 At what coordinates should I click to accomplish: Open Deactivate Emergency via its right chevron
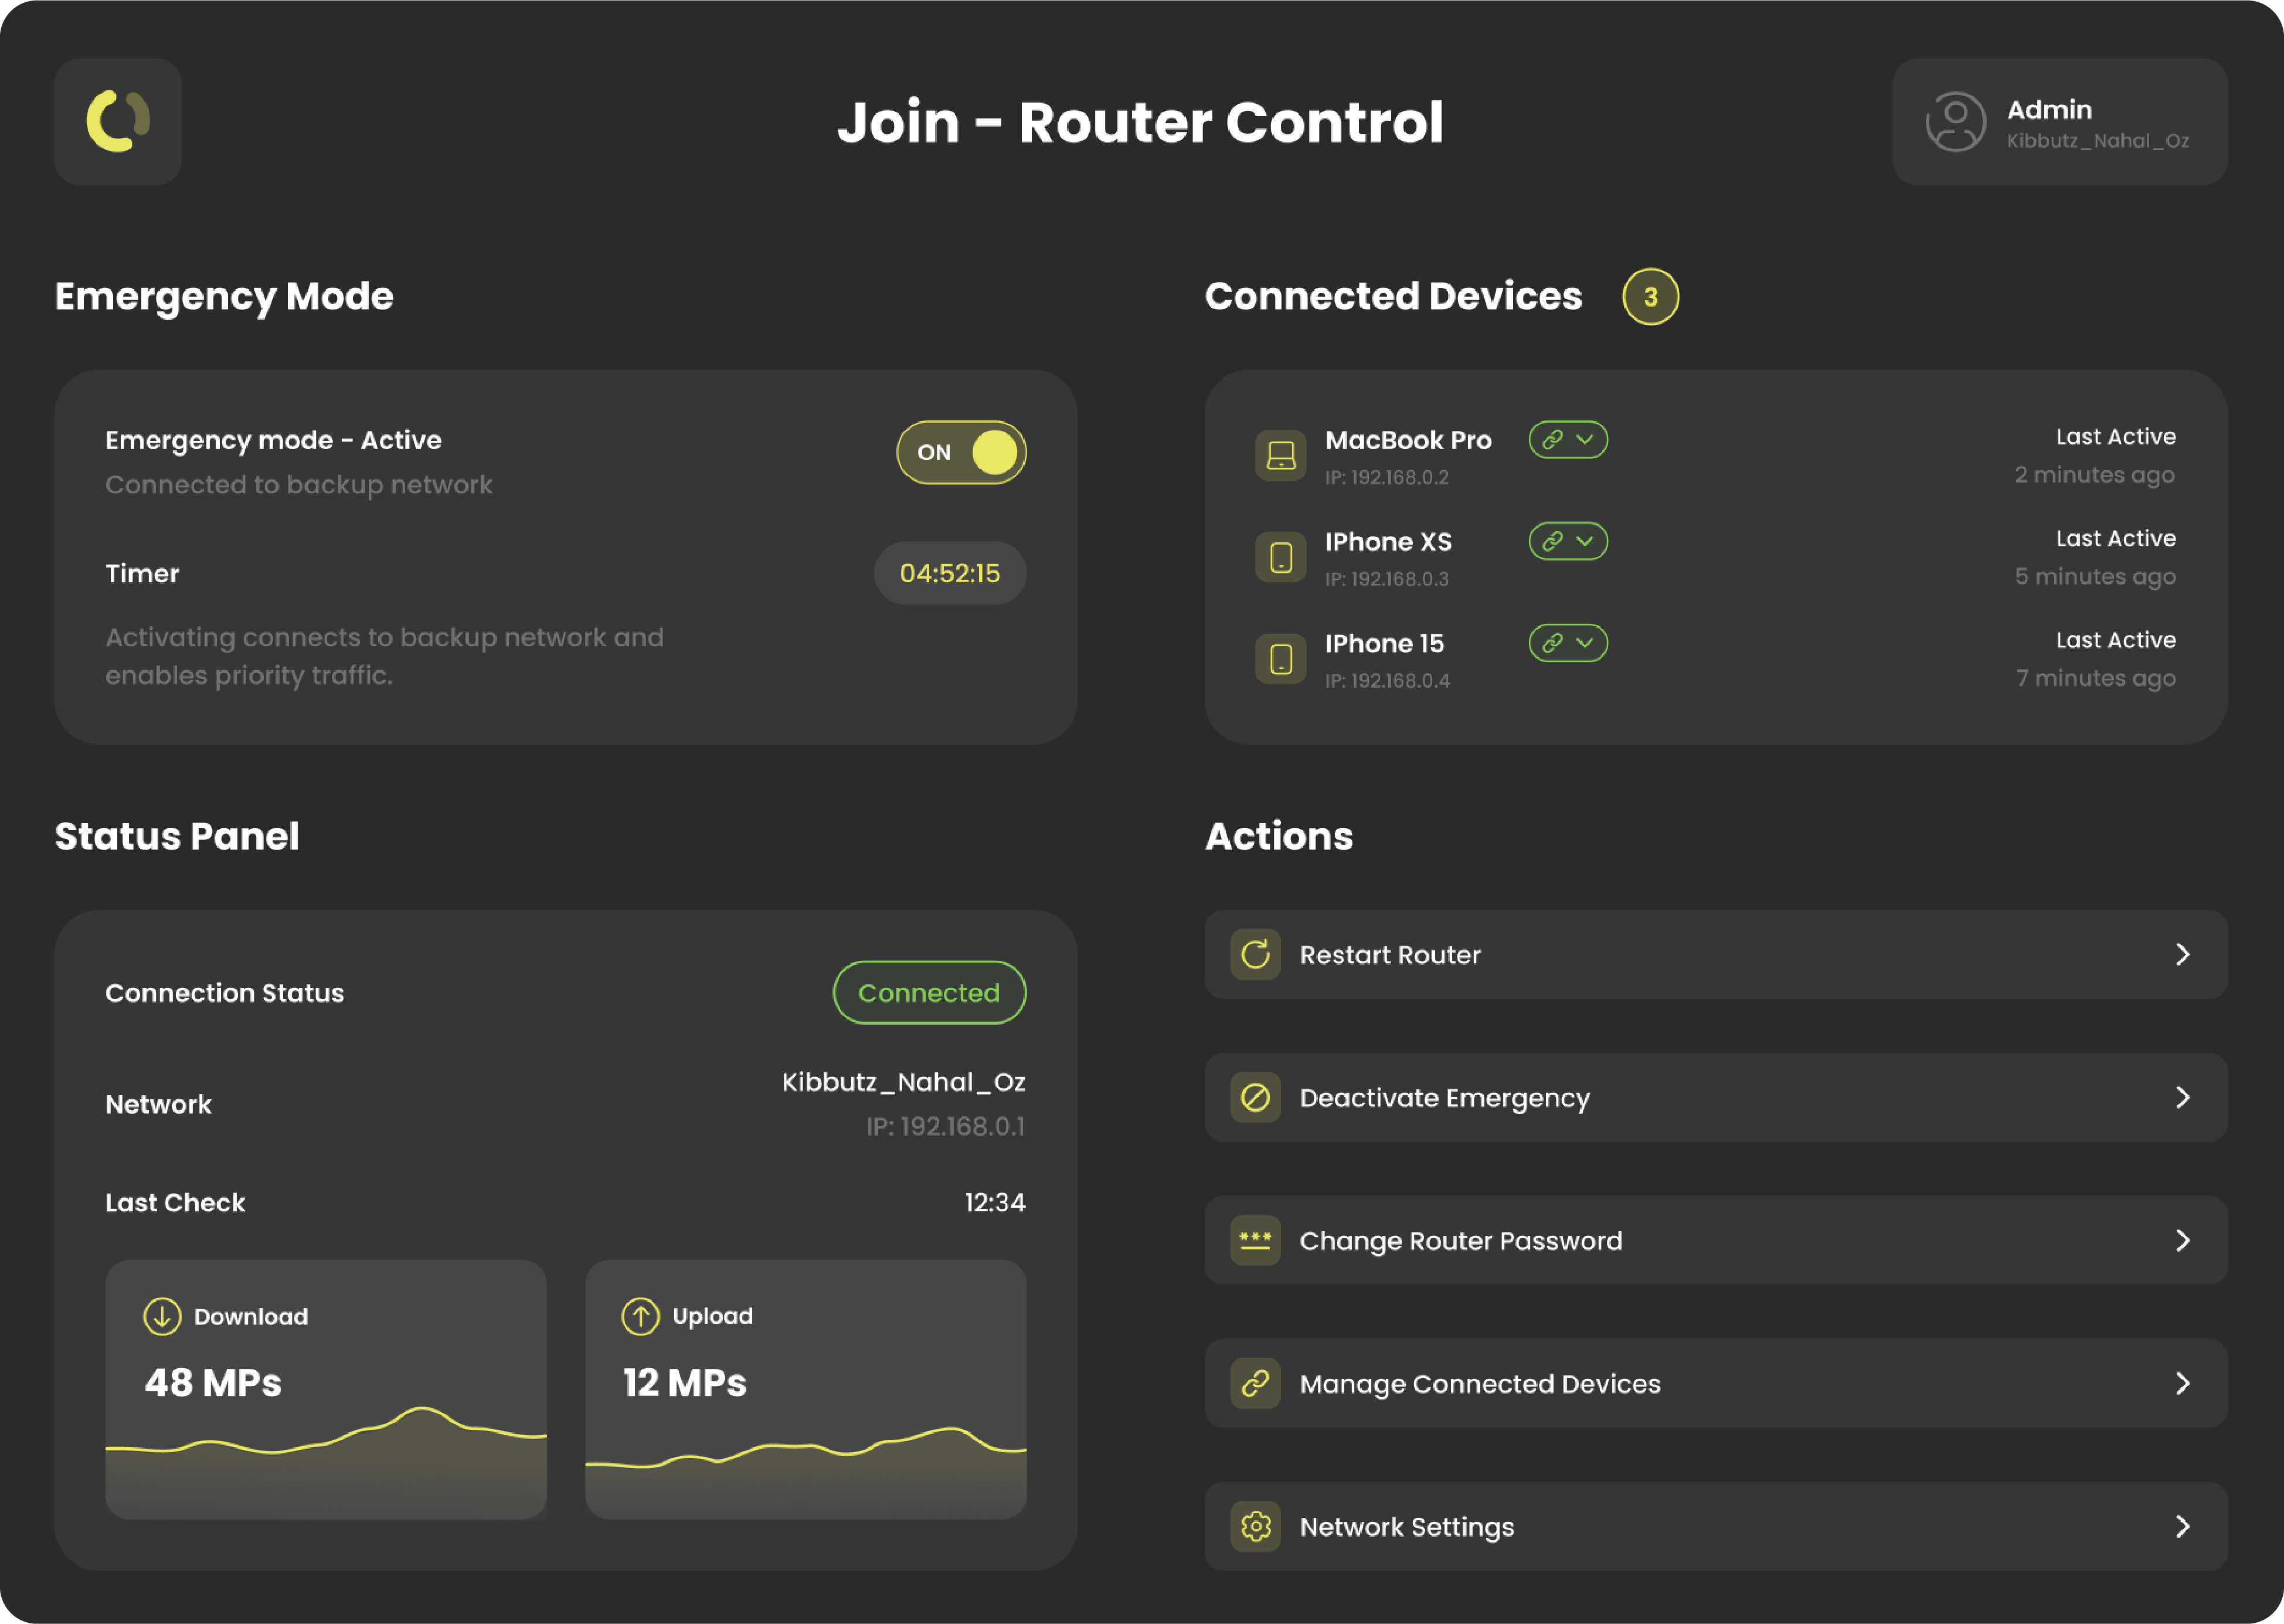(x=2183, y=1098)
